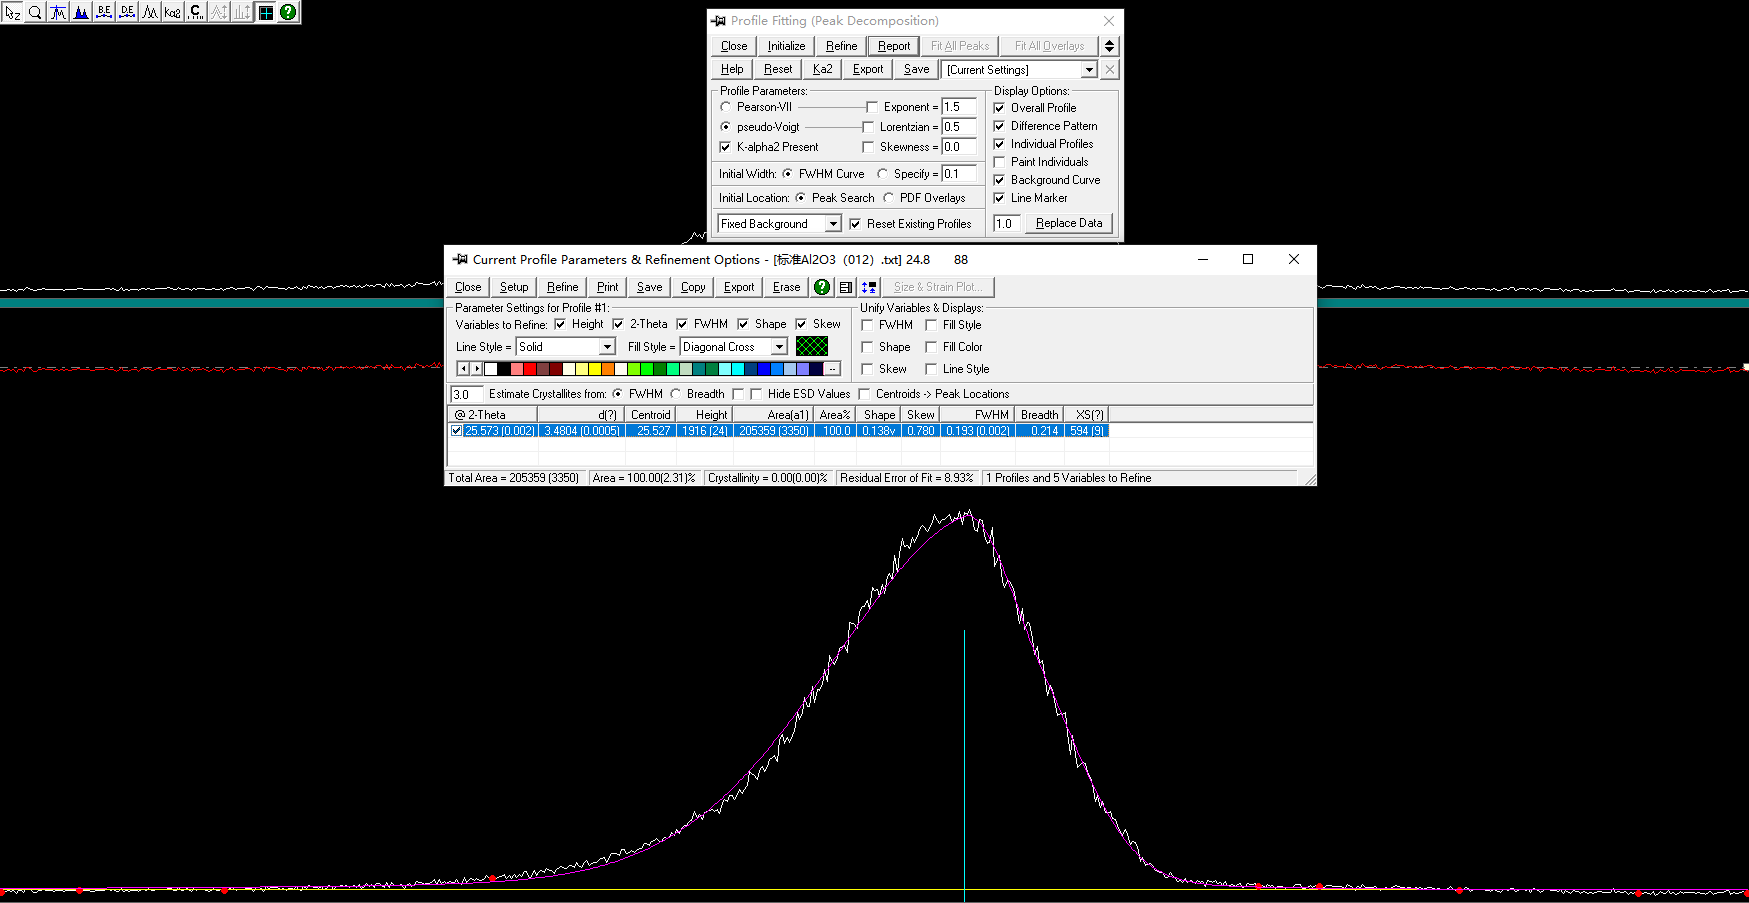
Task: Click the green cross fill pattern preview
Action: click(812, 346)
